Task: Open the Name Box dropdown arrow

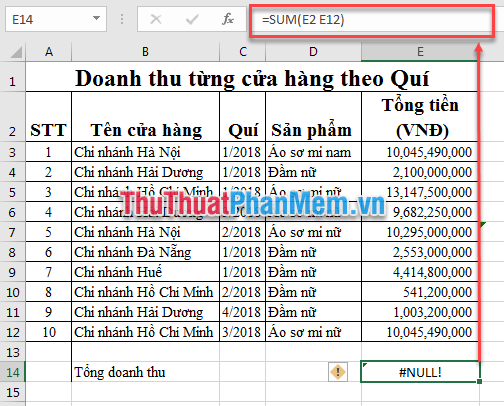Action: click(97, 18)
